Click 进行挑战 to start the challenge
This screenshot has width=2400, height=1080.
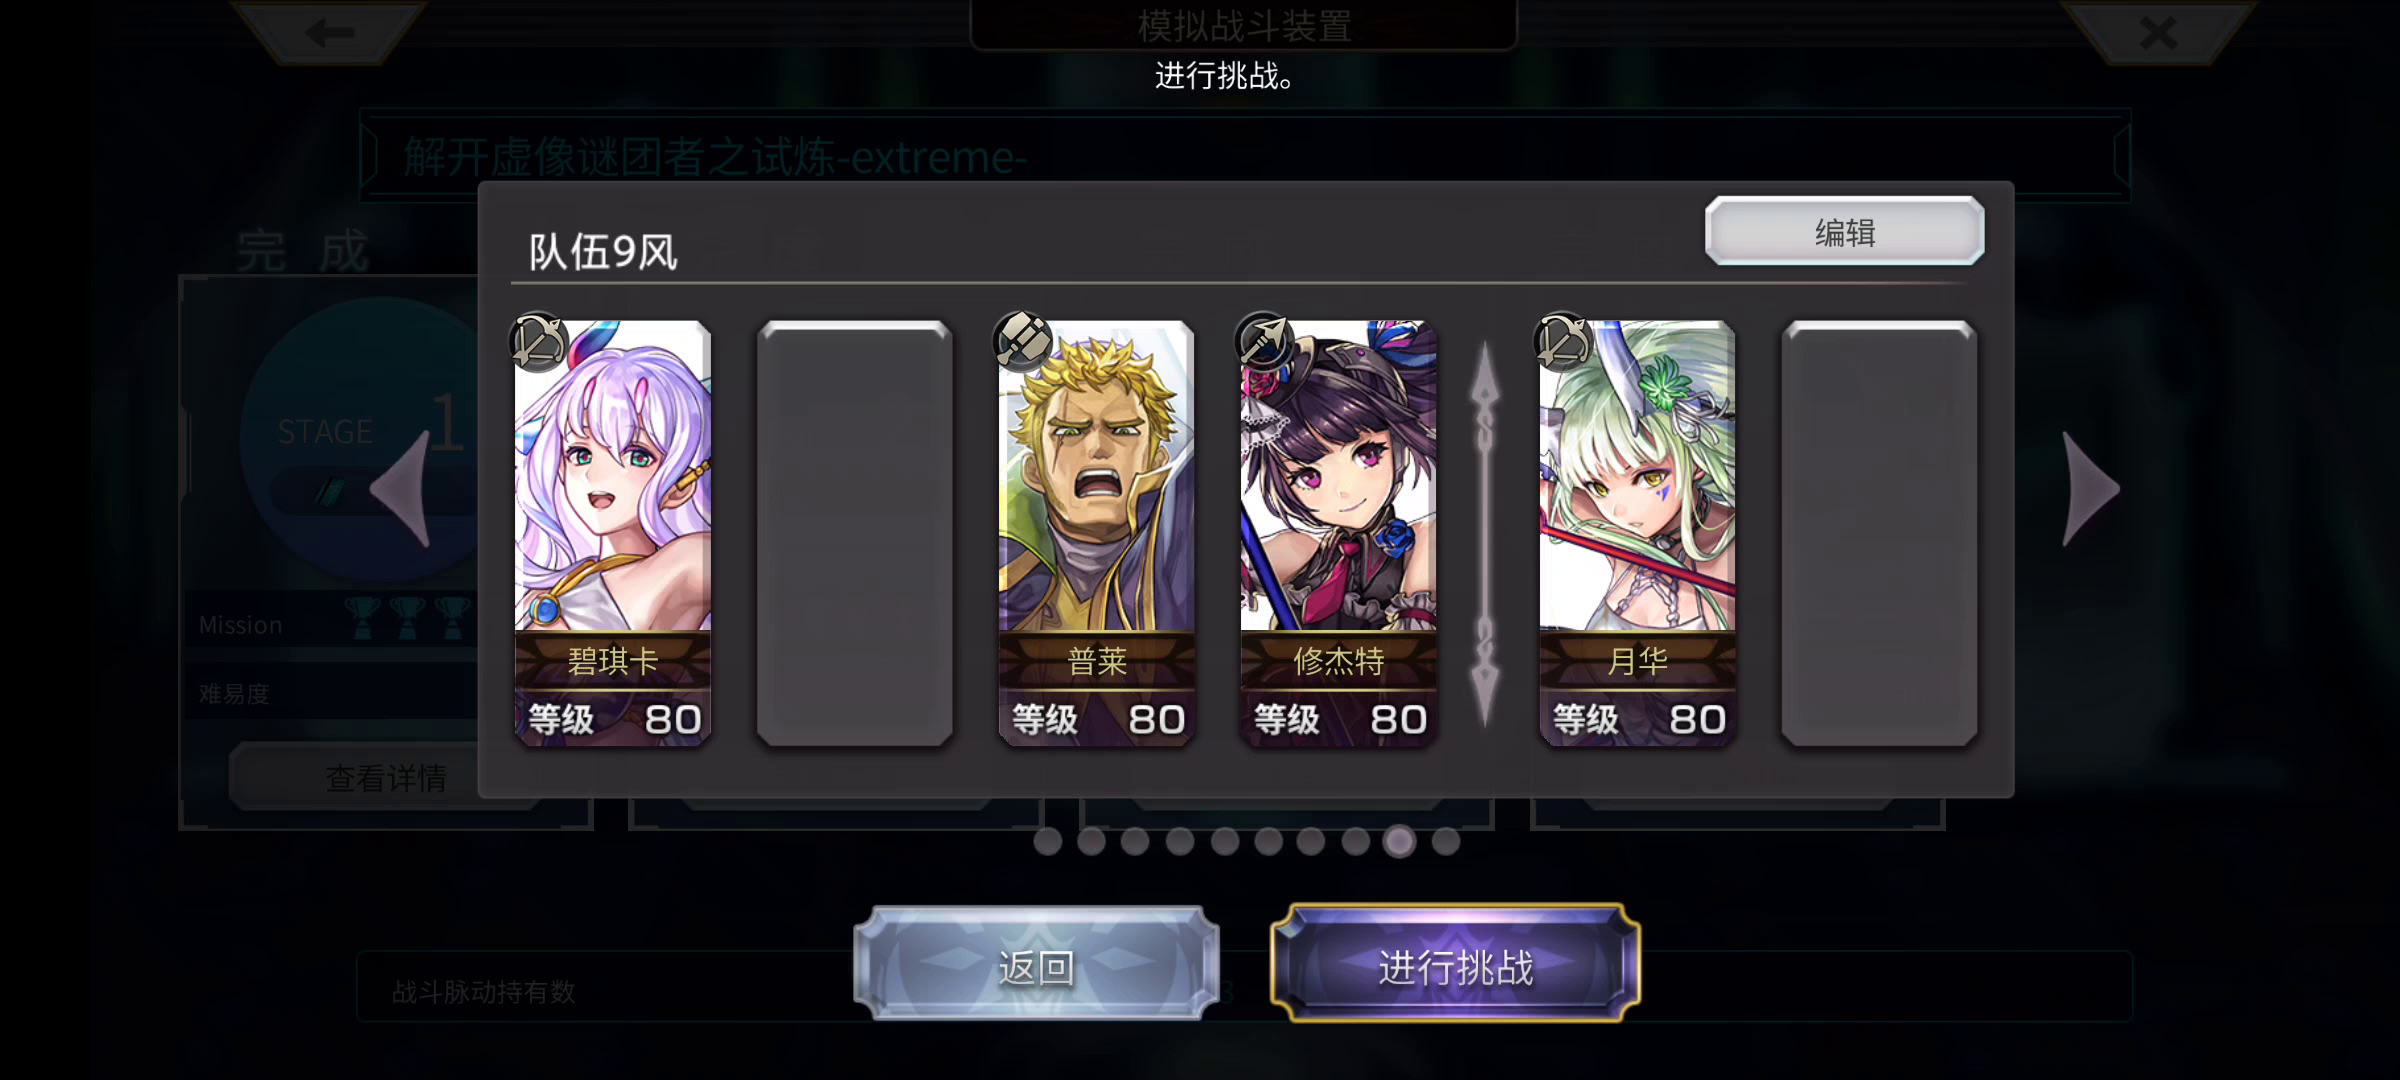1455,965
